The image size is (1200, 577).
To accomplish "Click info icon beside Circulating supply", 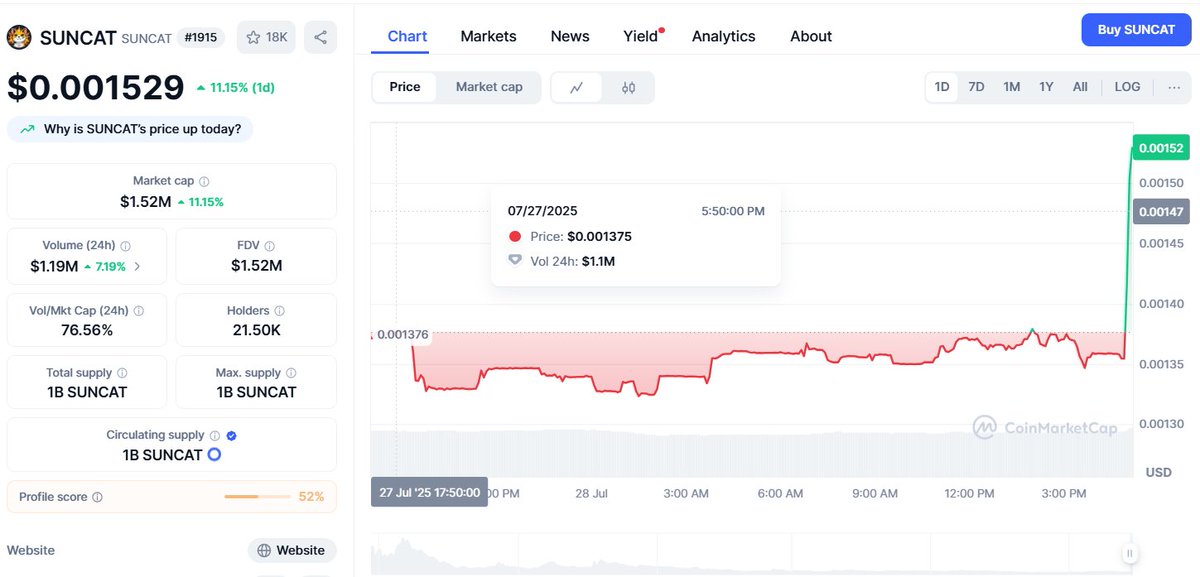I will click(x=214, y=435).
